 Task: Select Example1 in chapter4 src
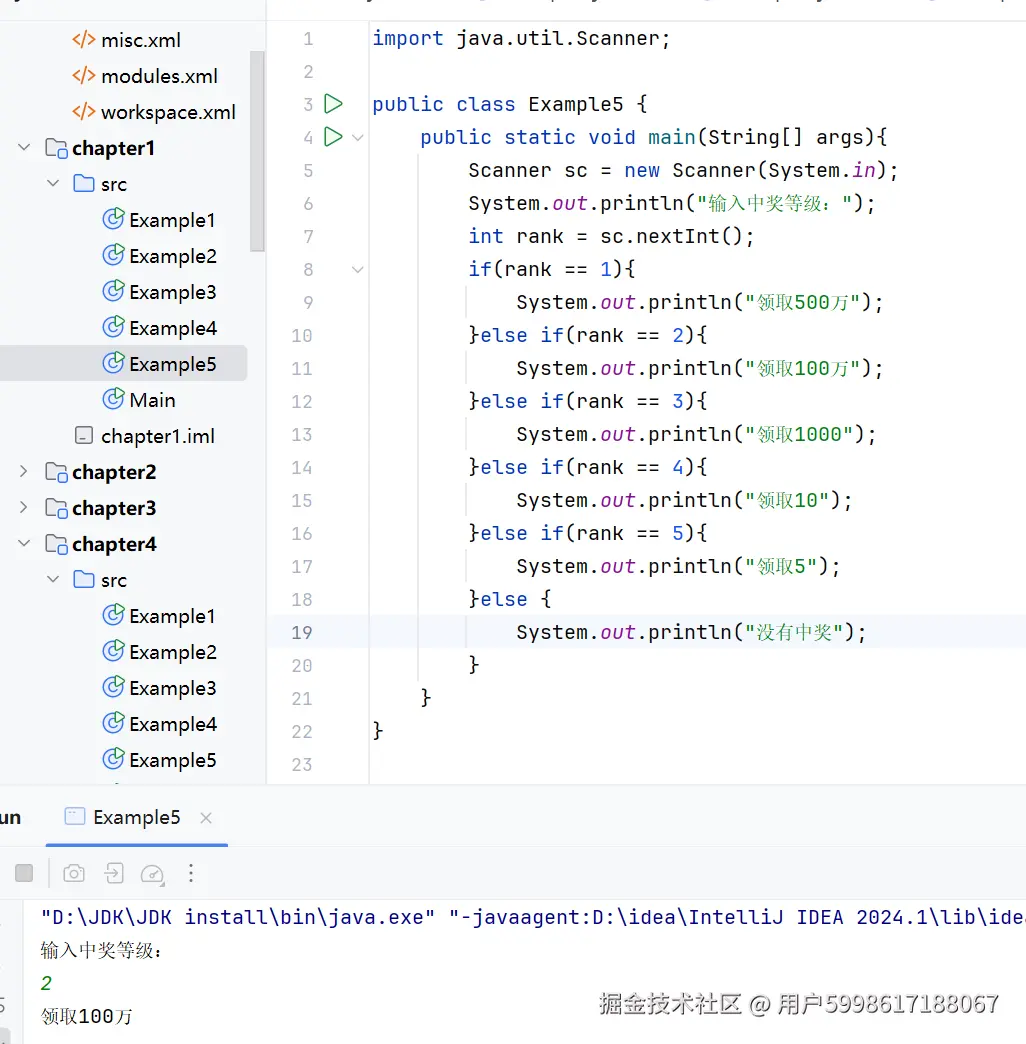pos(159,616)
